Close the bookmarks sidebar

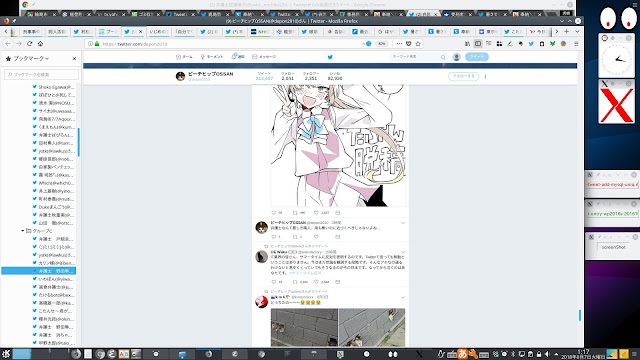(74, 58)
